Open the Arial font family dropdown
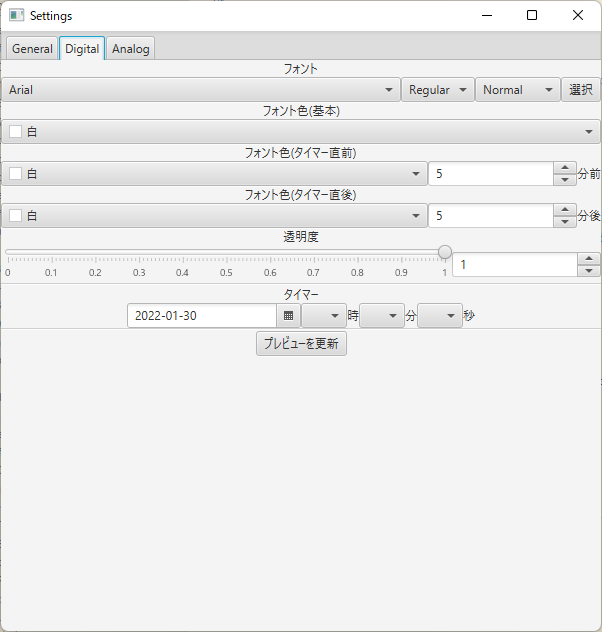Image resolution: width=602 pixels, height=632 pixels. (201, 90)
